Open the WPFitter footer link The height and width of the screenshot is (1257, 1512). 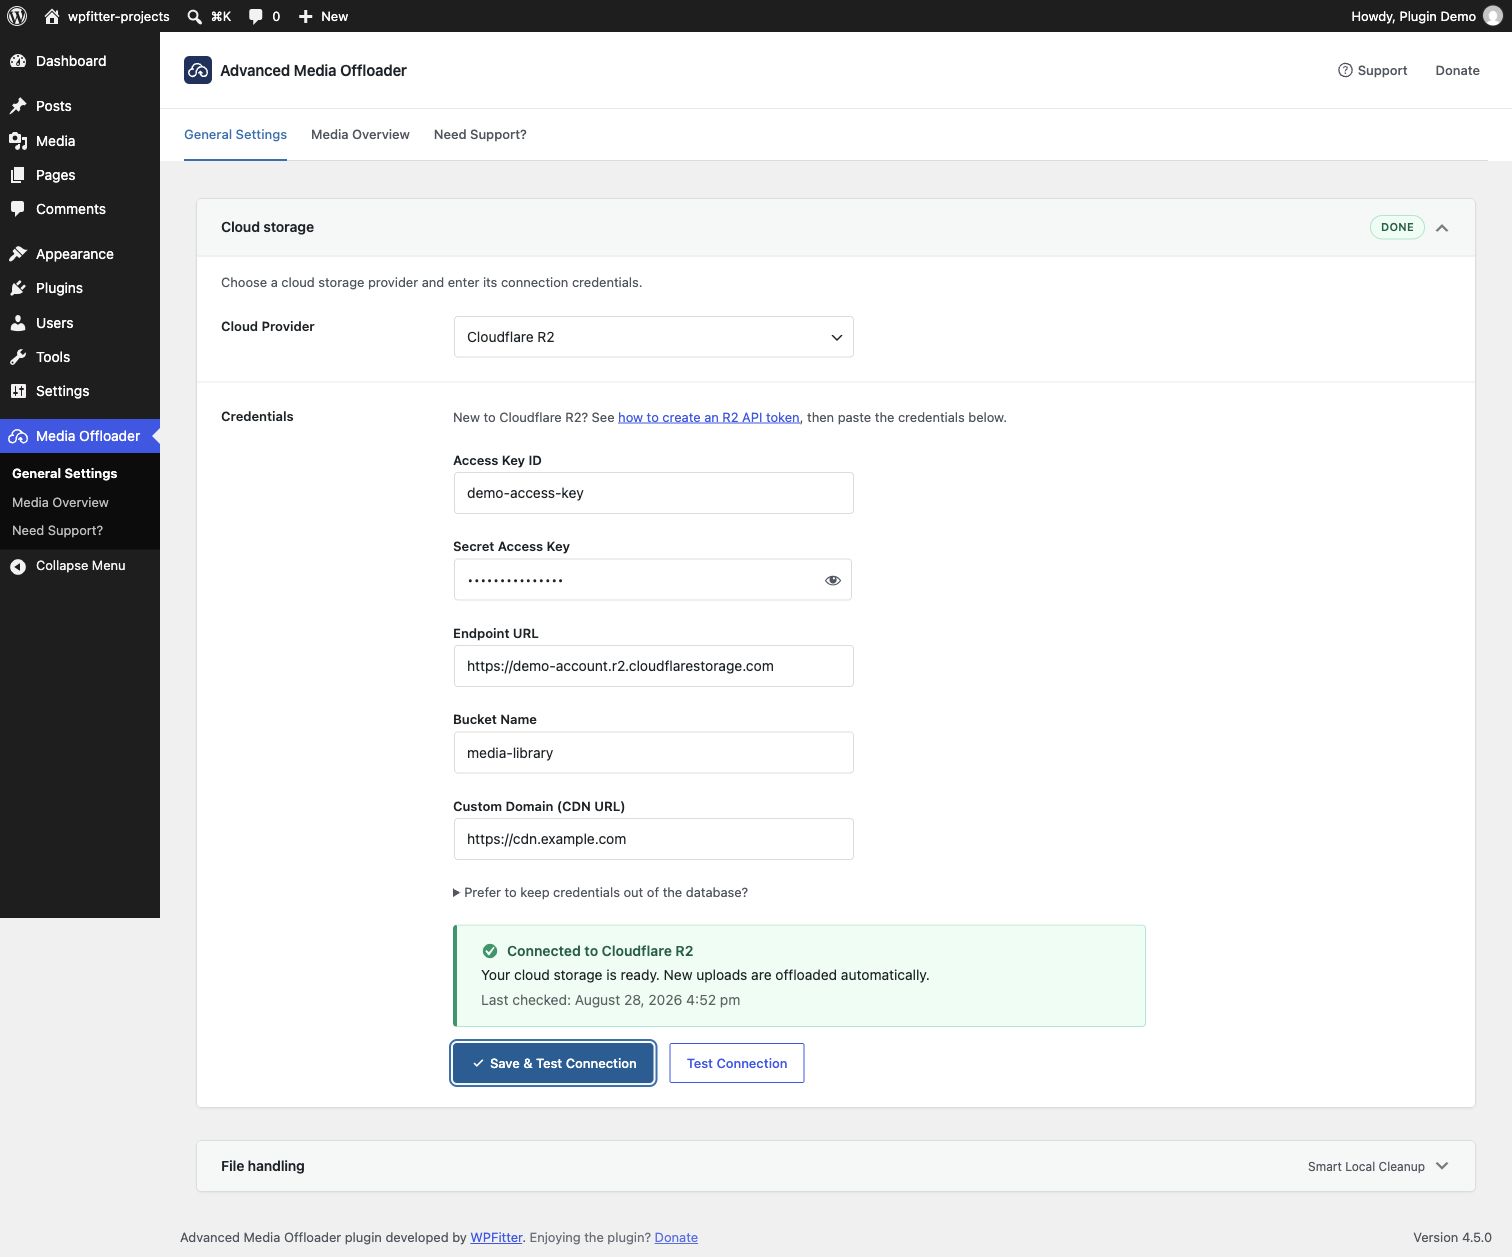tap(496, 1237)
